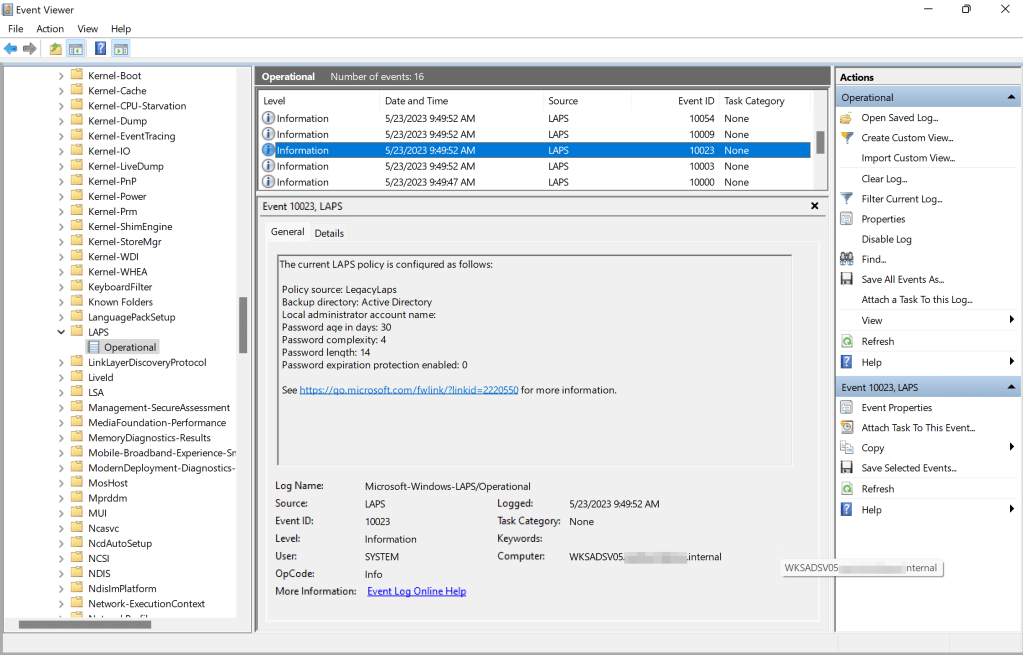Viewport: 1023px width, 655px height.
Task: Collapse the Operational section in the Actions pane
Action: pos(1012,98)
